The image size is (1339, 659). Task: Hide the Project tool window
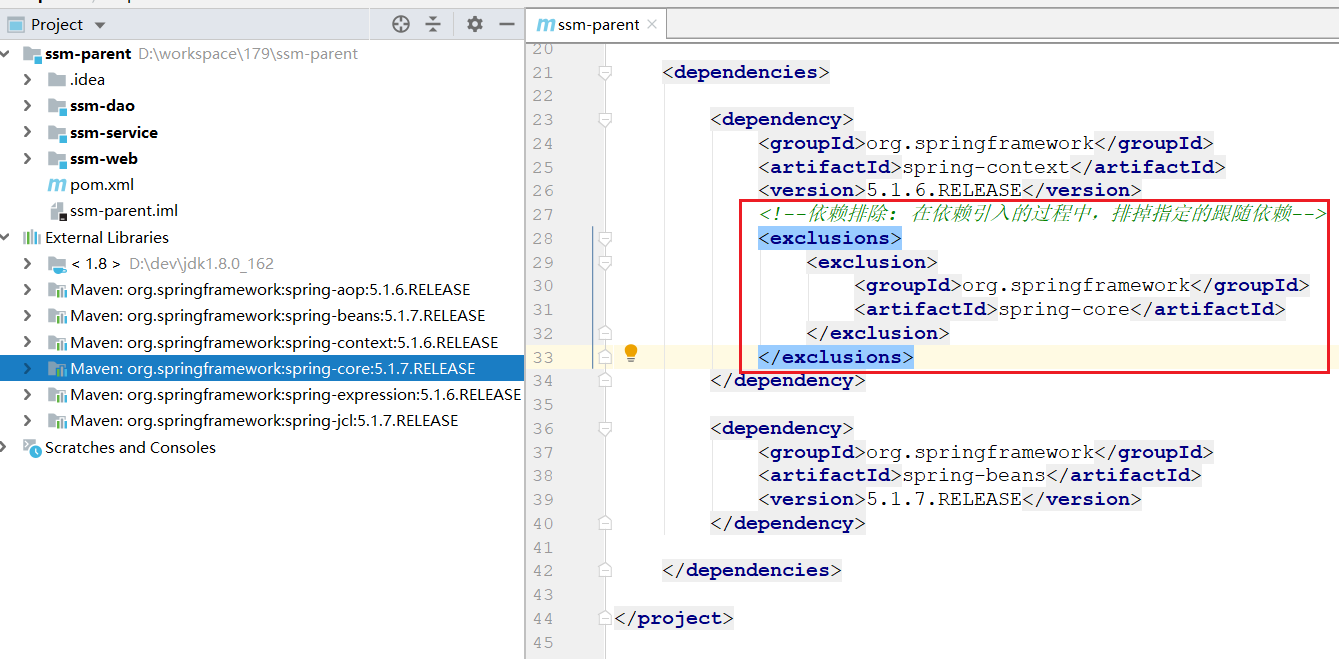pyautogui.click(x=507, y=24)
